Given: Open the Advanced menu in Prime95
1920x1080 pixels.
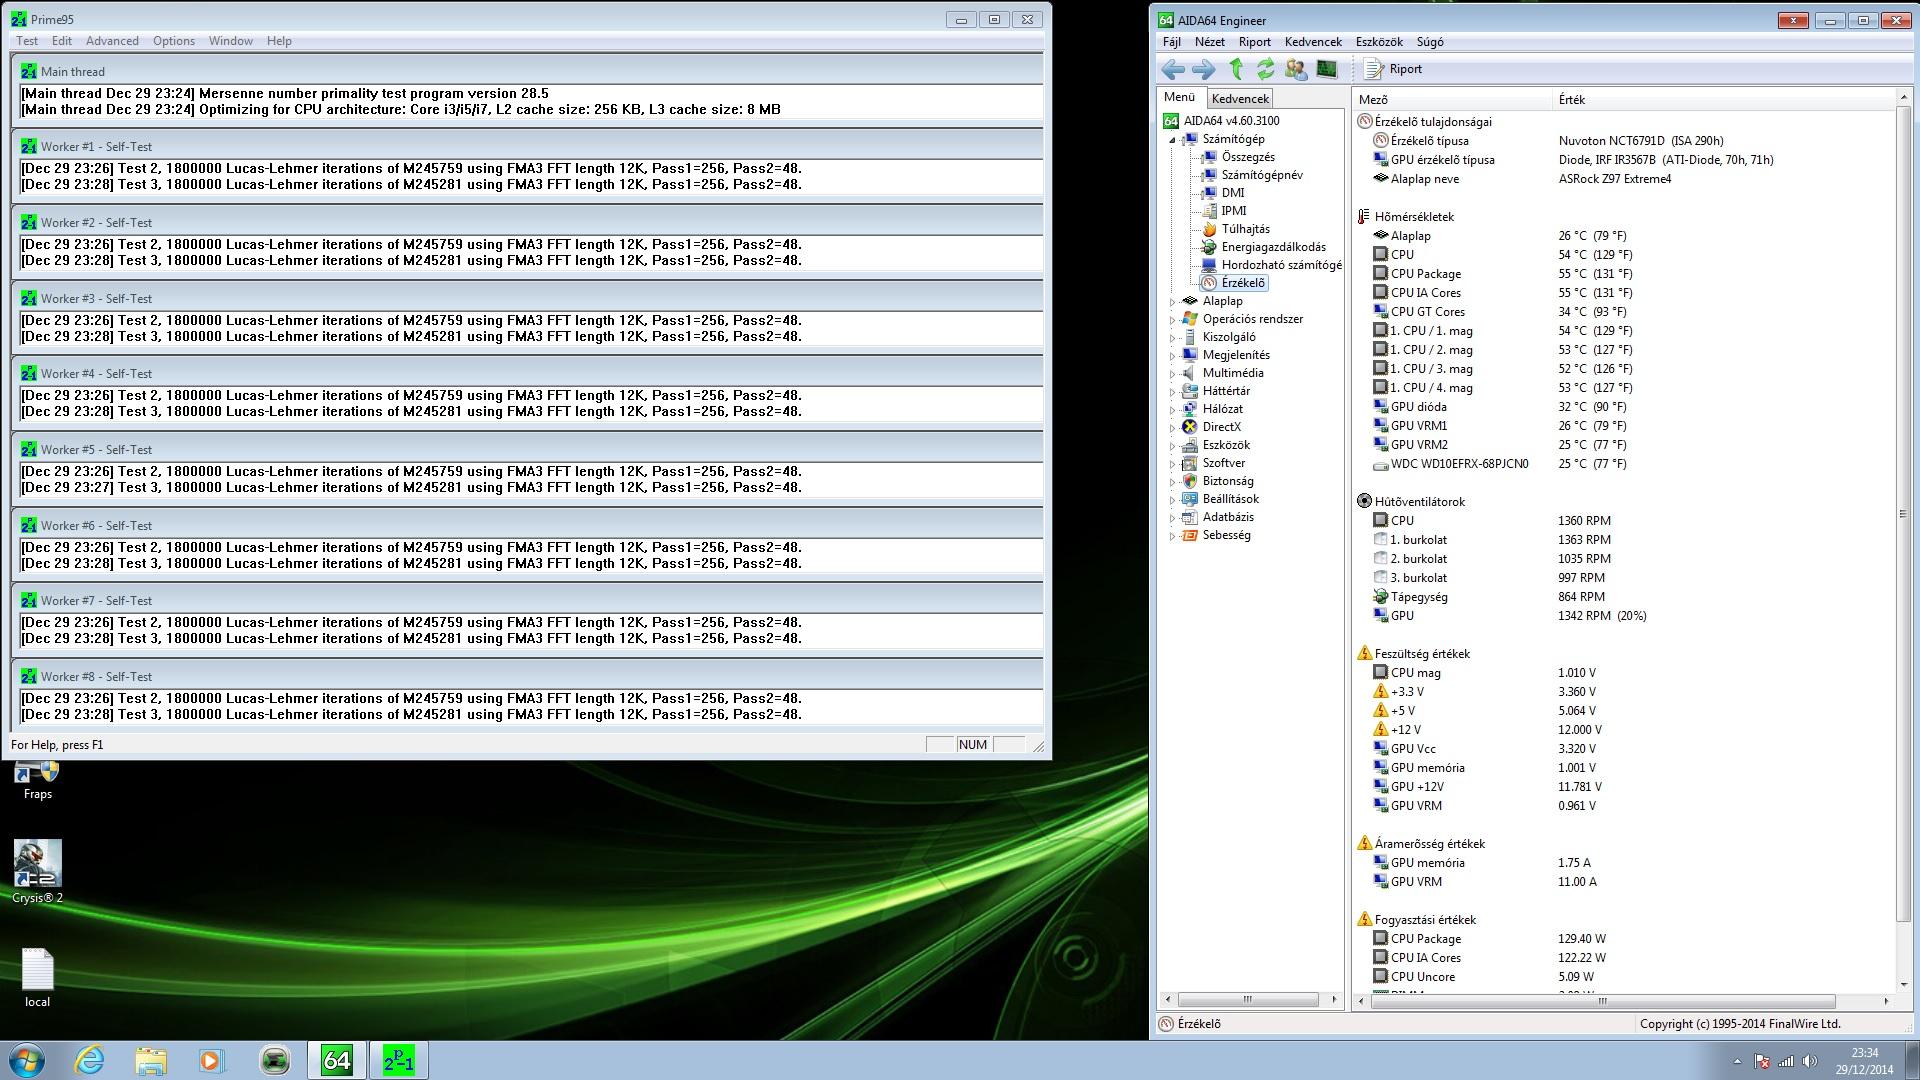Looking at the screenshot, I should pos(112,41).
